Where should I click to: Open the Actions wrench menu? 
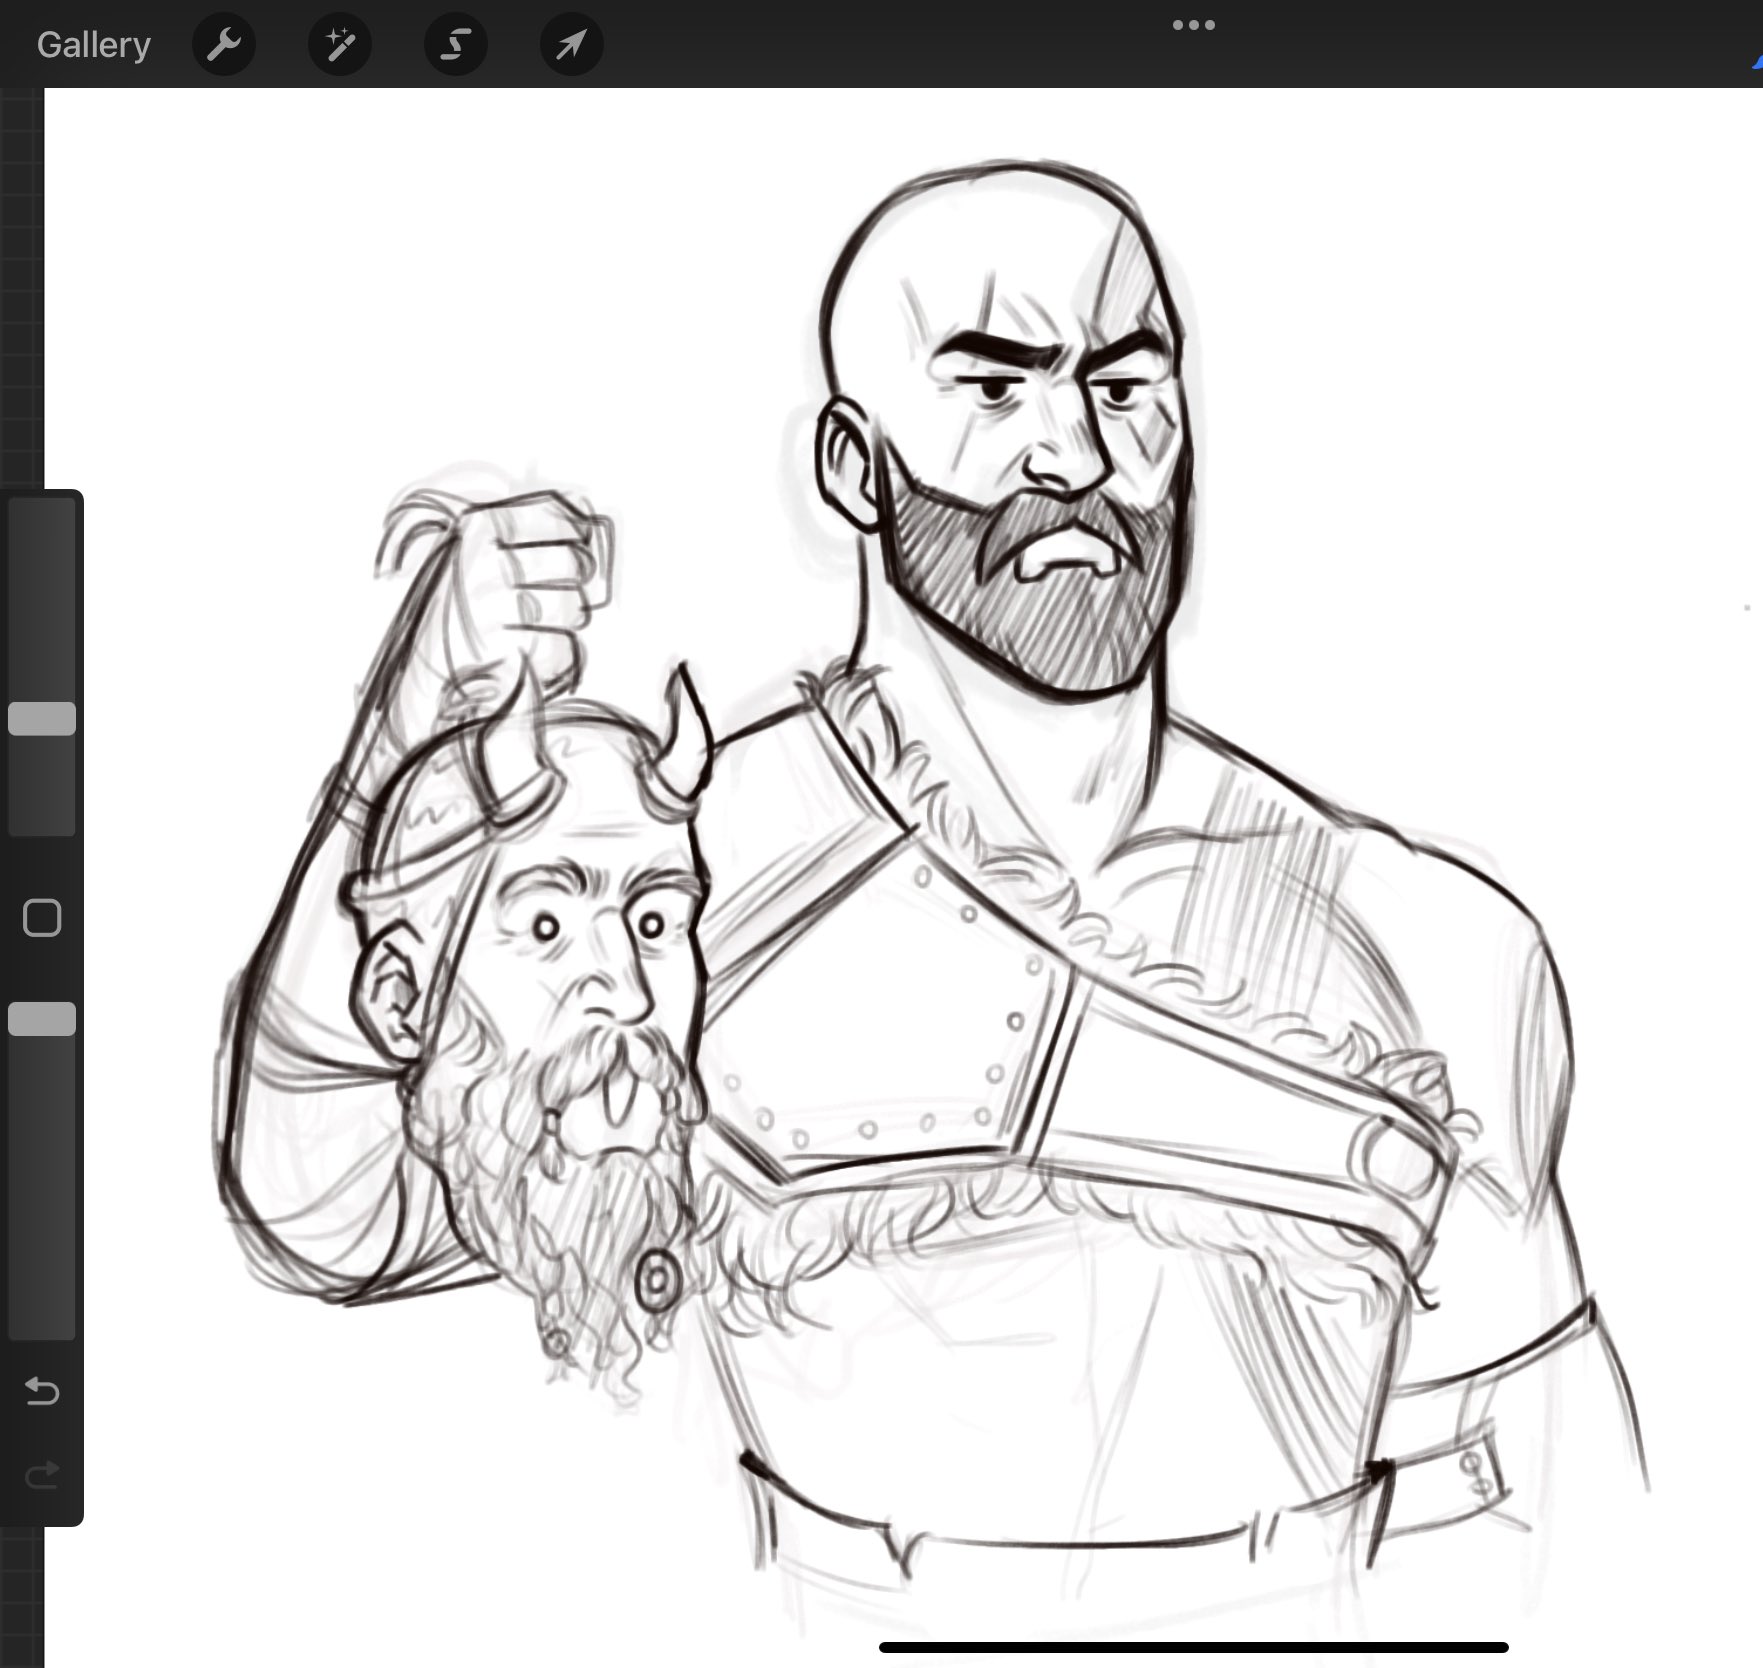click(x=224, y=44)
